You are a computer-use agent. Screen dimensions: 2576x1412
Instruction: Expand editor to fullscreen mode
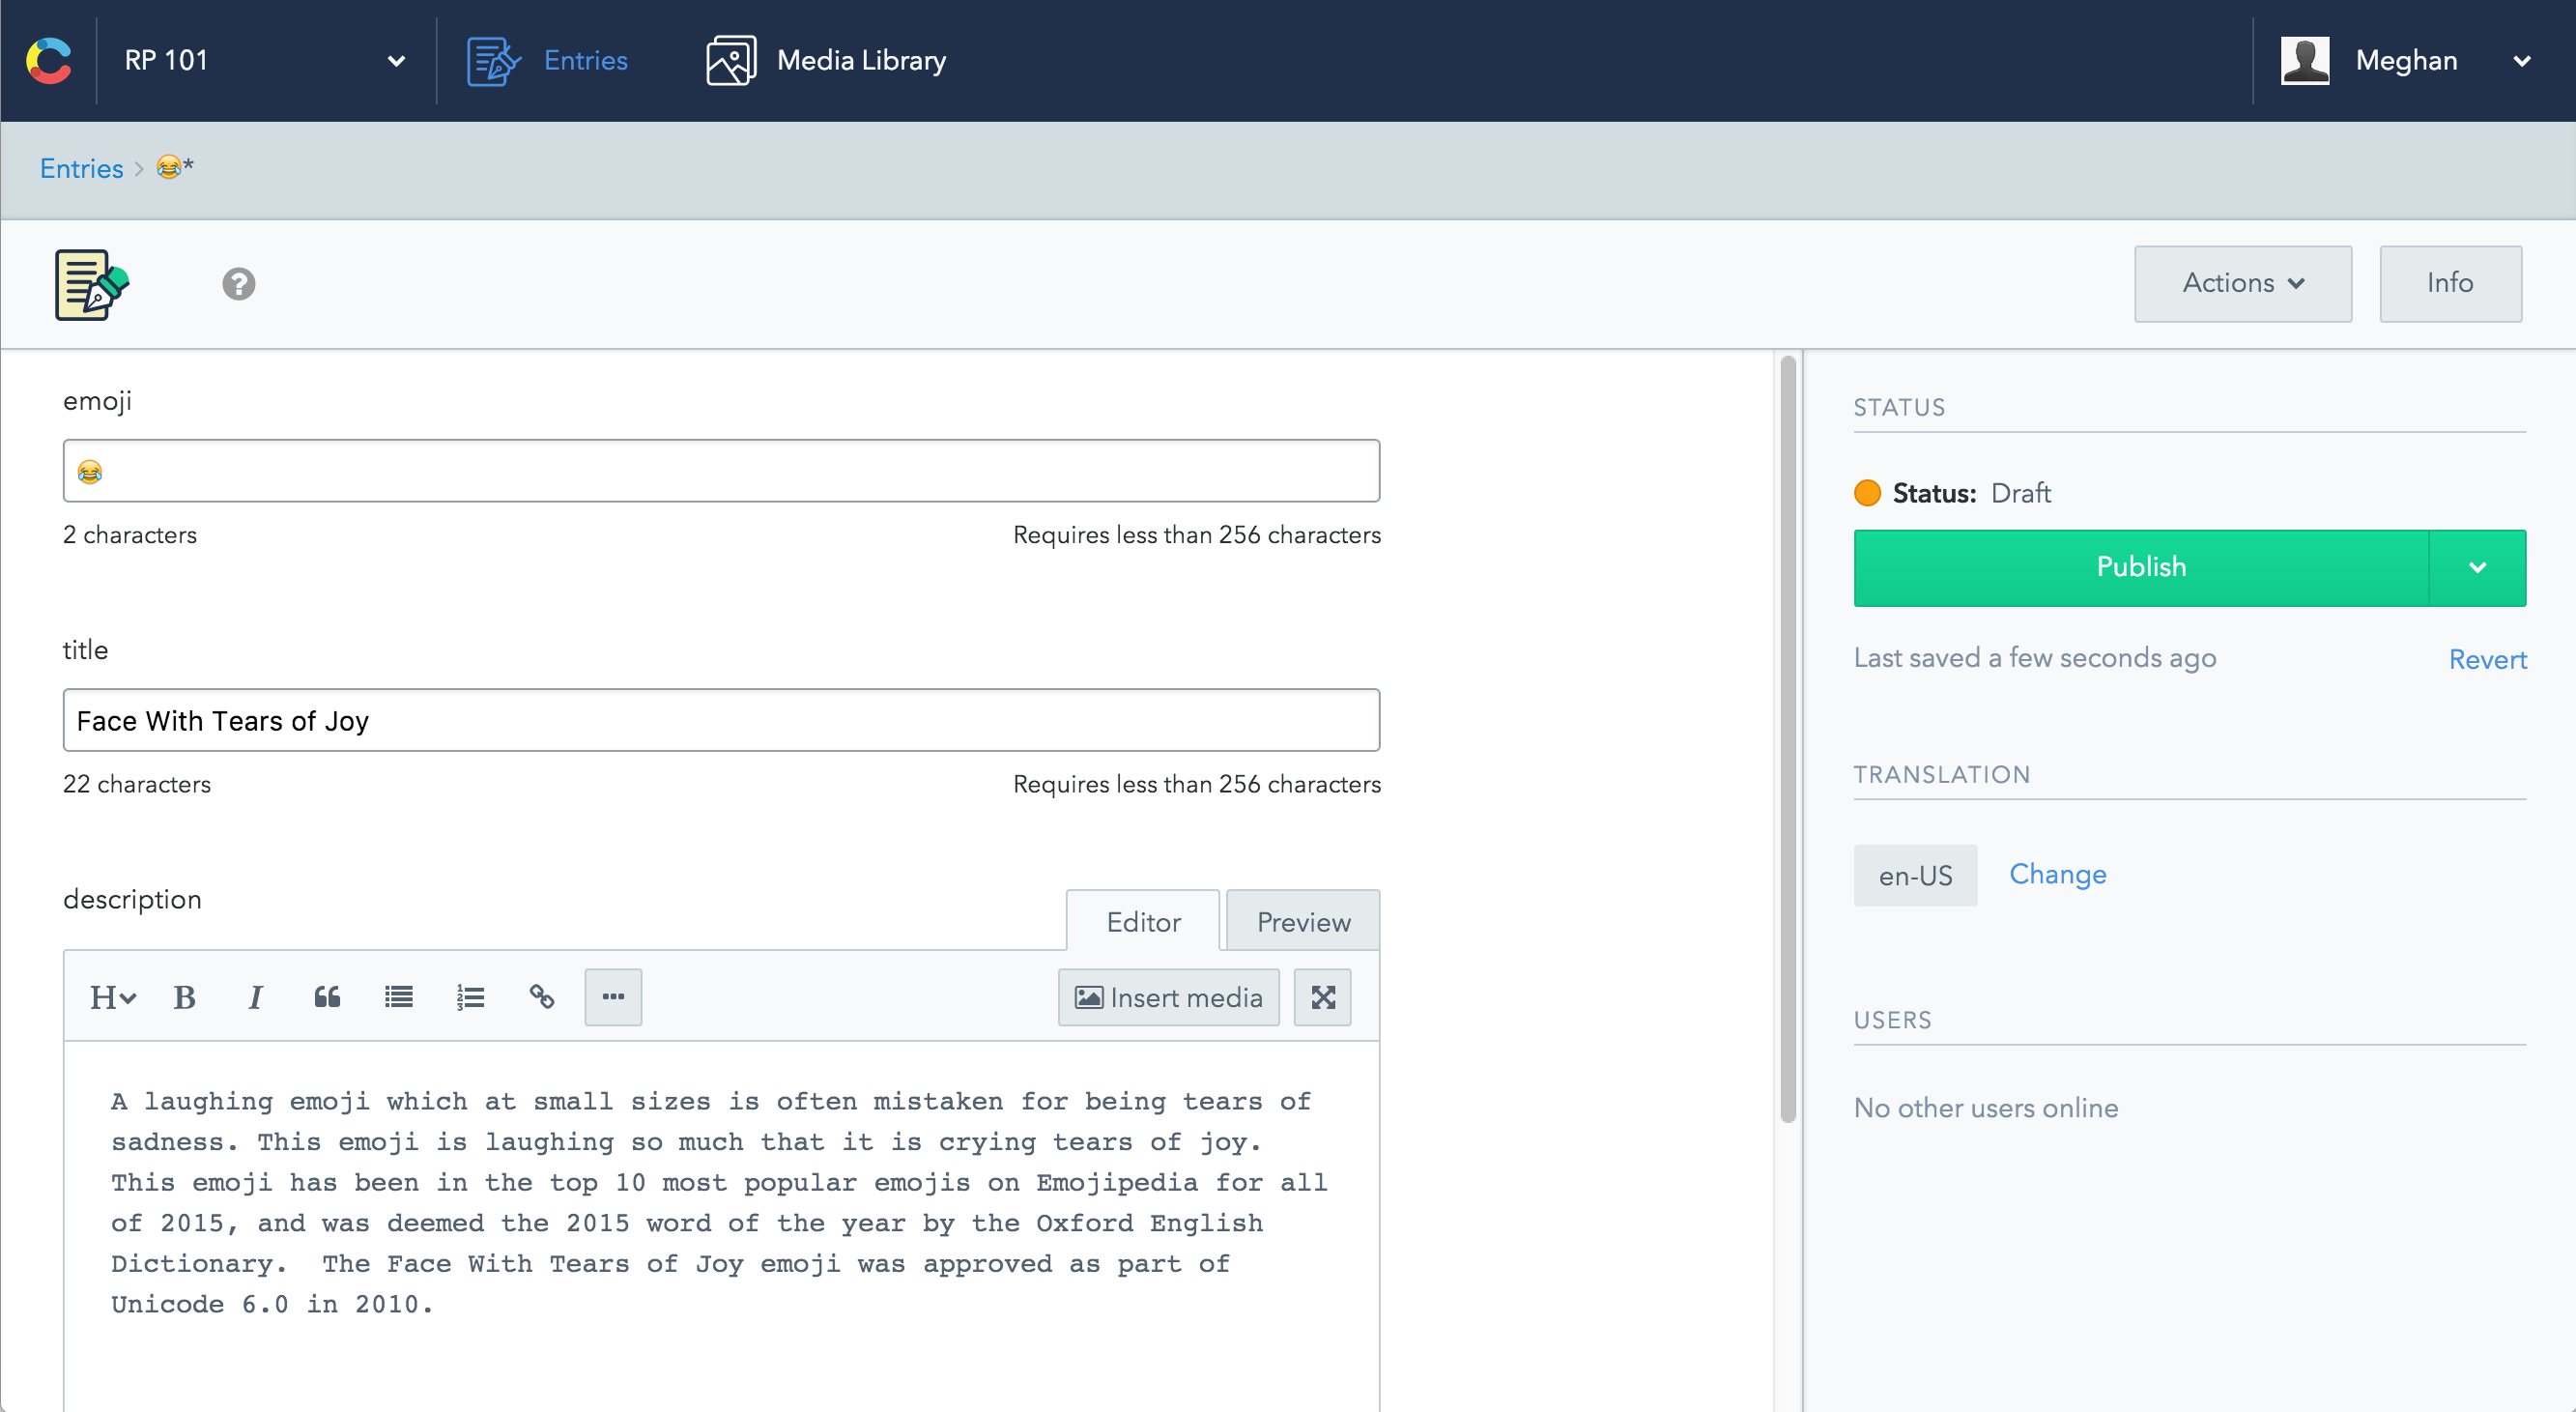[x=1322, y=997]
